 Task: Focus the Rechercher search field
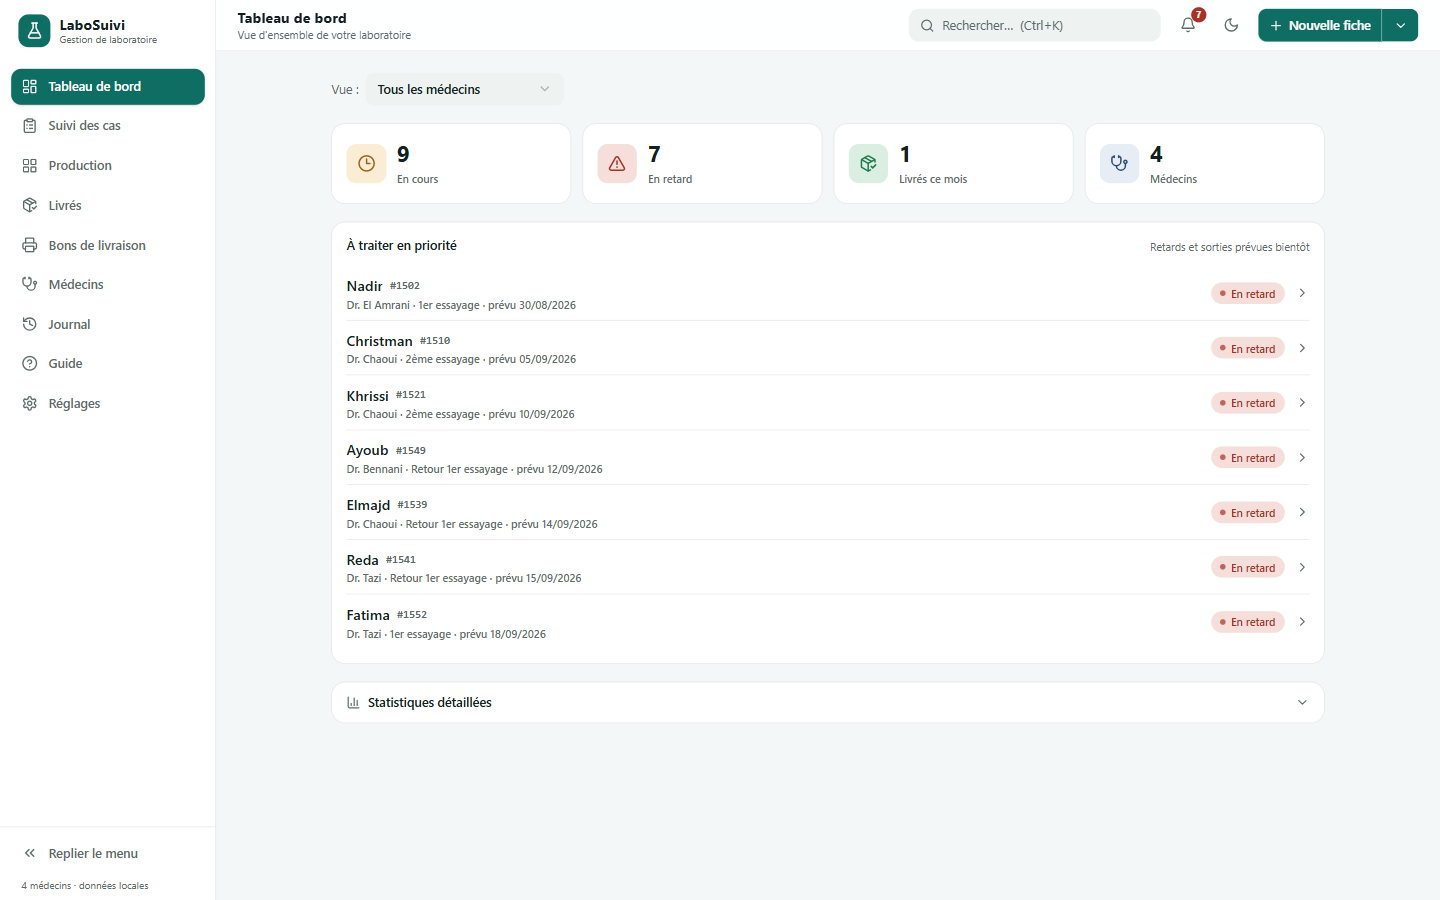pyautogui.click(x=1034, y=25)
